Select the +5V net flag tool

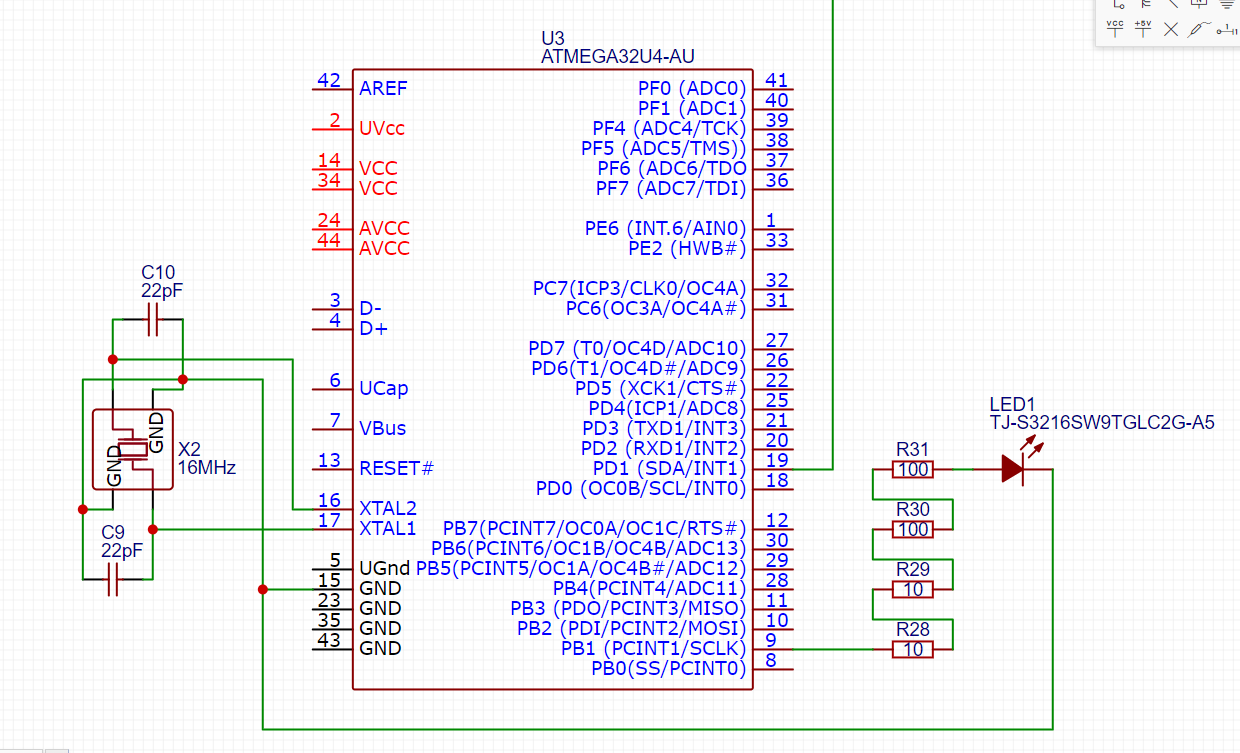[1143, 28]
